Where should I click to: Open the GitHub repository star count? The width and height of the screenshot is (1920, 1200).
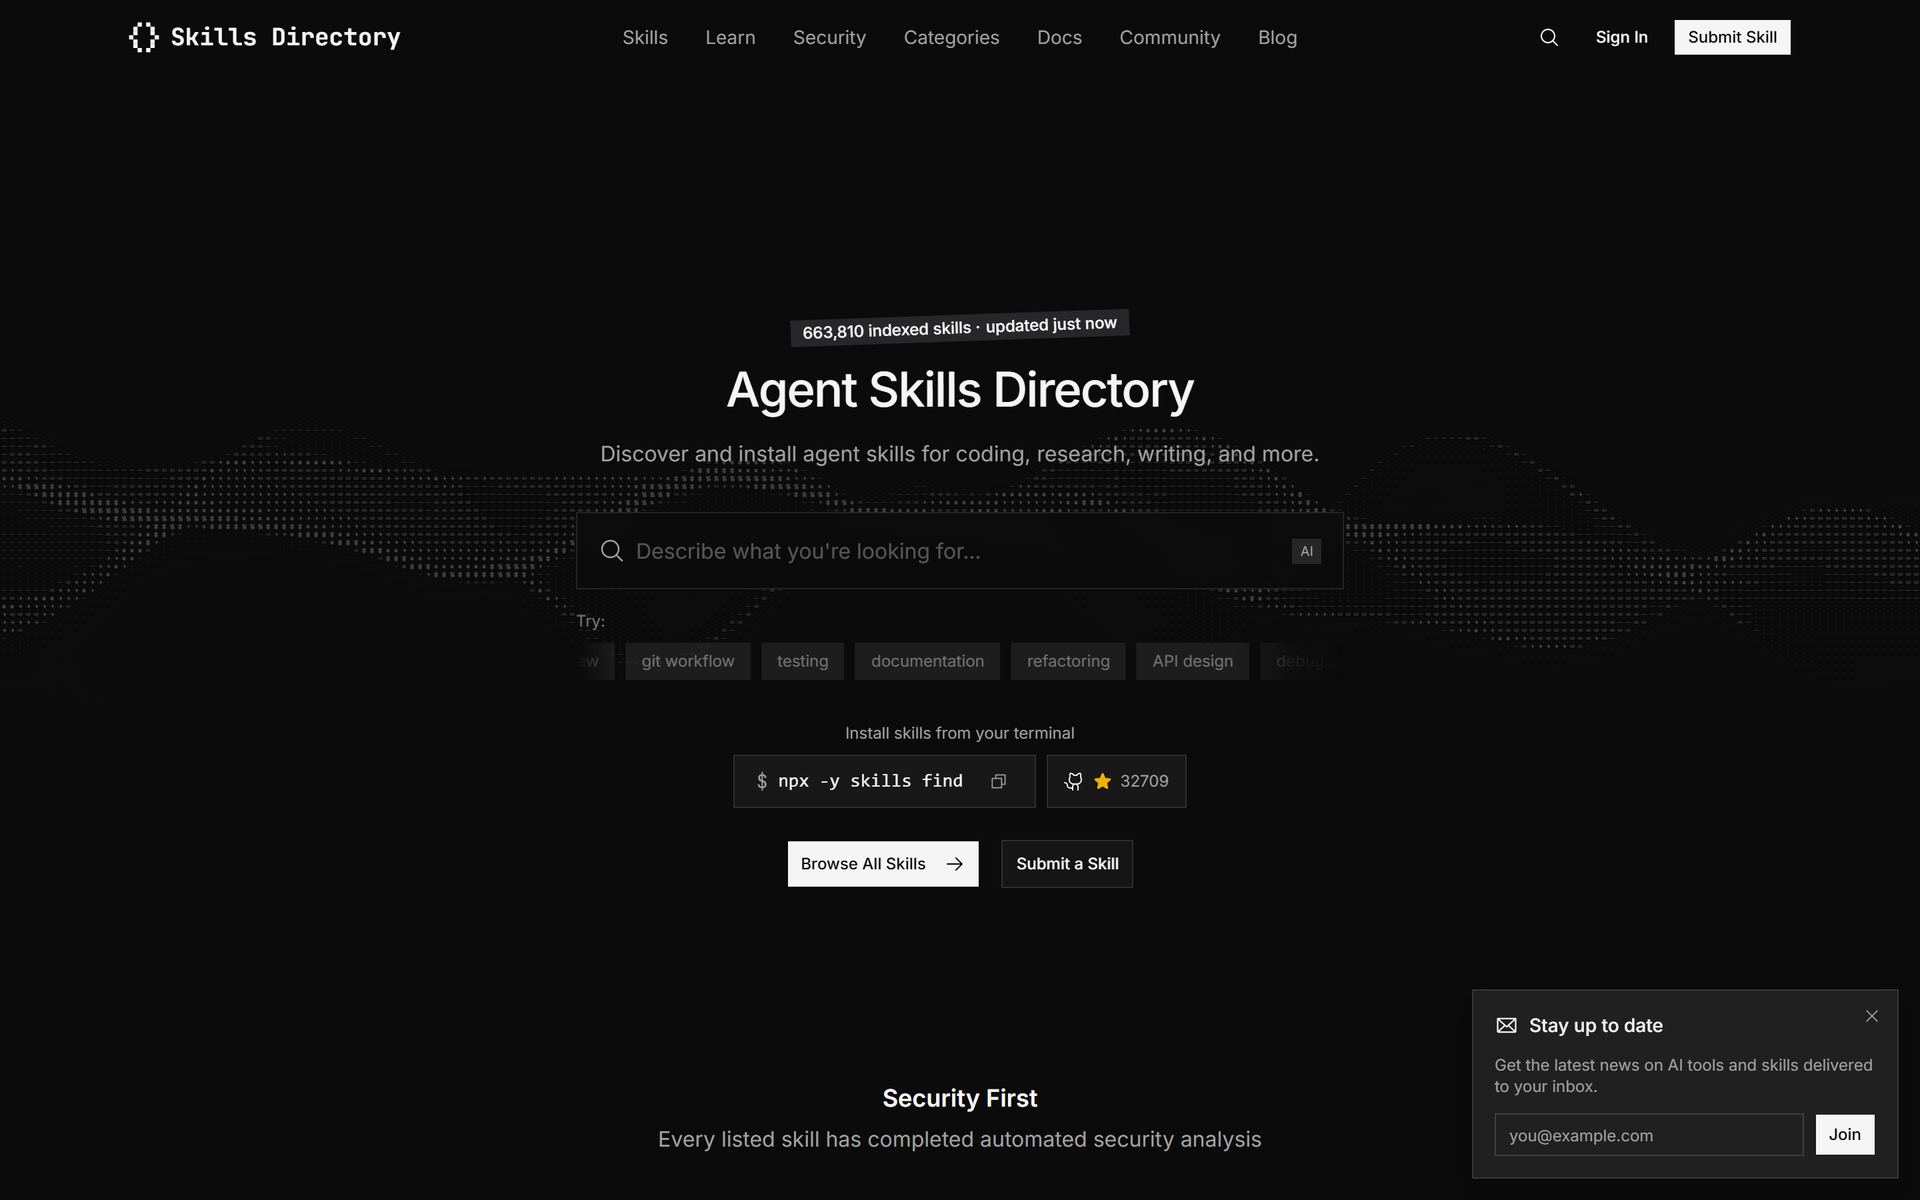point(1116,781)
